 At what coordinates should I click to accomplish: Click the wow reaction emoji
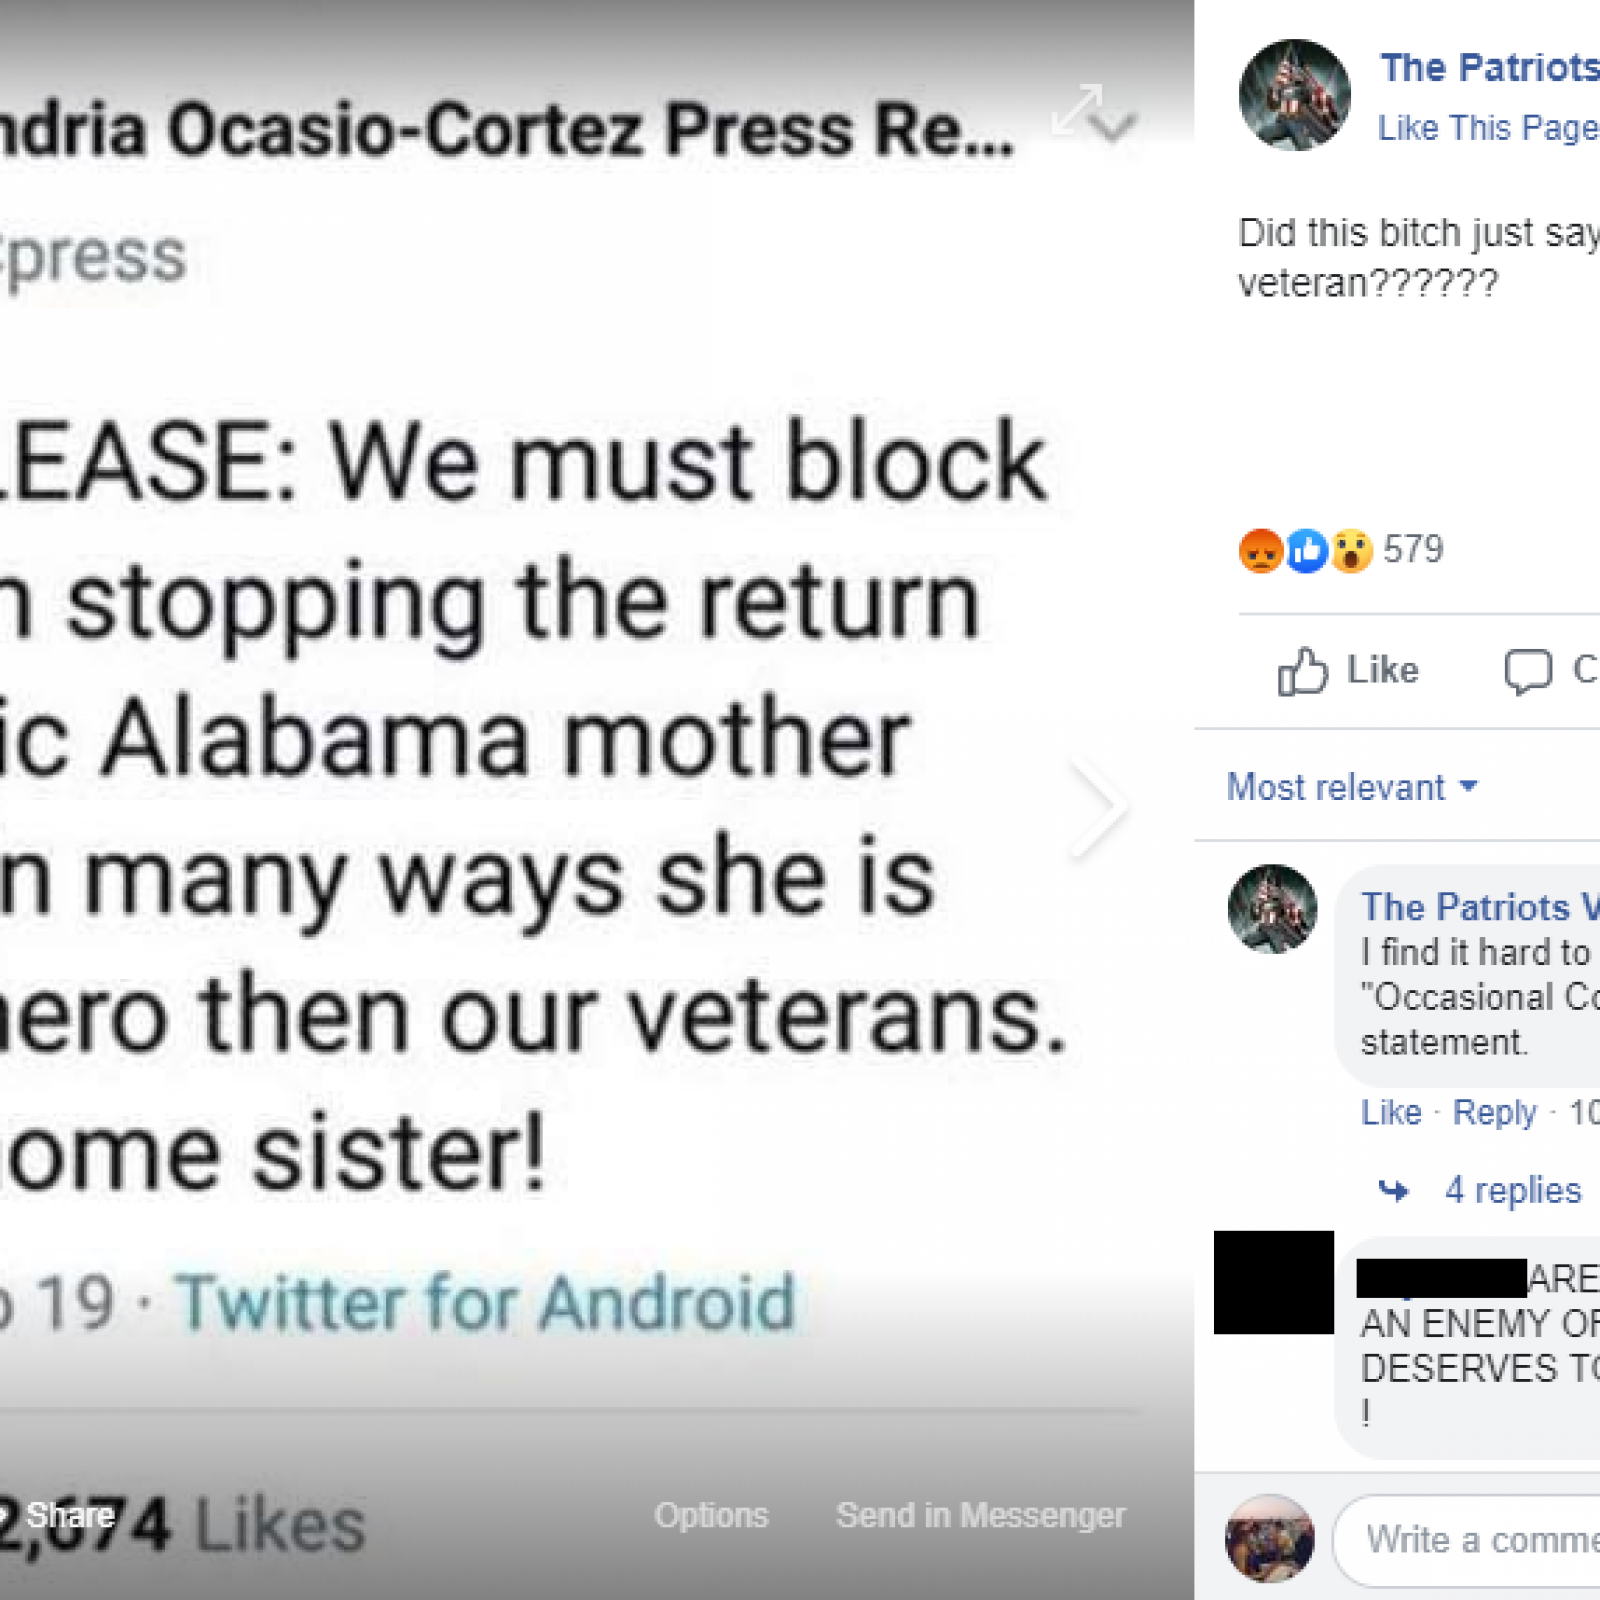[1351, 550]
